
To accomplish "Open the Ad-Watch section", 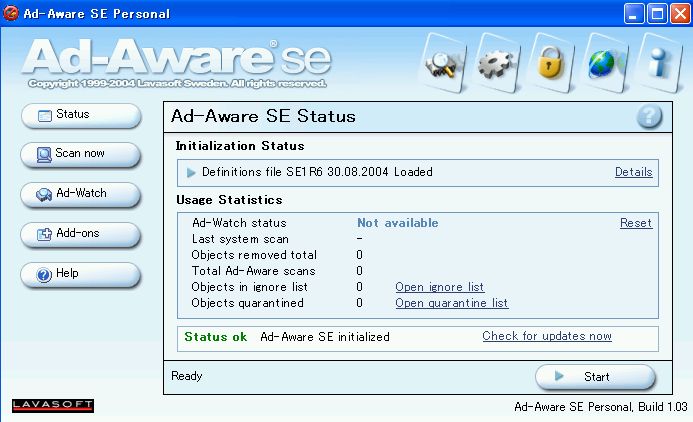I will 81,194.
